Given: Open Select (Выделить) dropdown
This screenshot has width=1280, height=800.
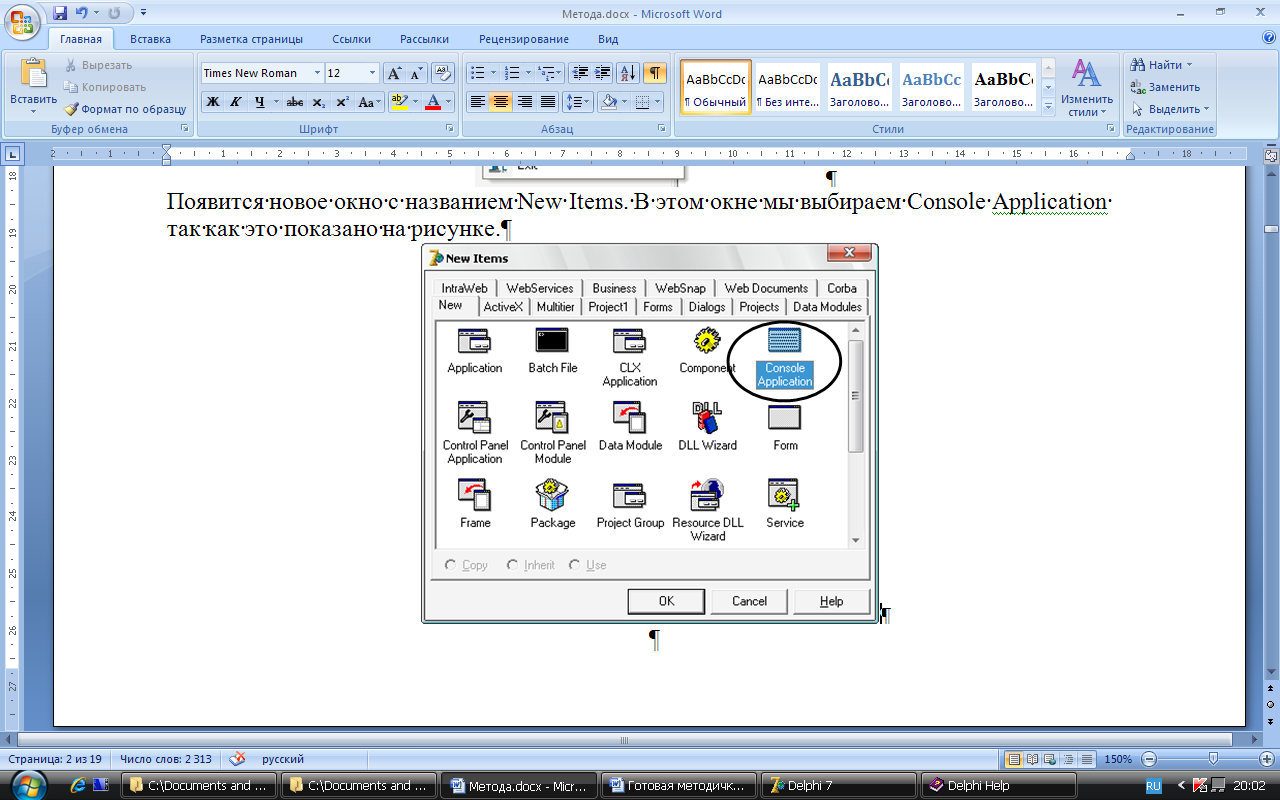Looking at the screenshot, I should (1170, 109).
